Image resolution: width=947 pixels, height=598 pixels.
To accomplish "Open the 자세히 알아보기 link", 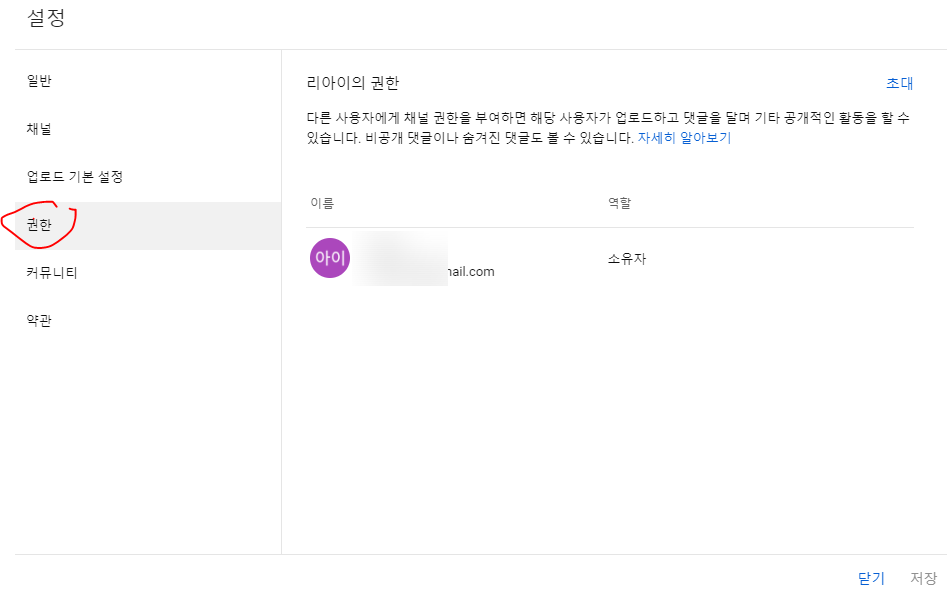I will [684, 138].
